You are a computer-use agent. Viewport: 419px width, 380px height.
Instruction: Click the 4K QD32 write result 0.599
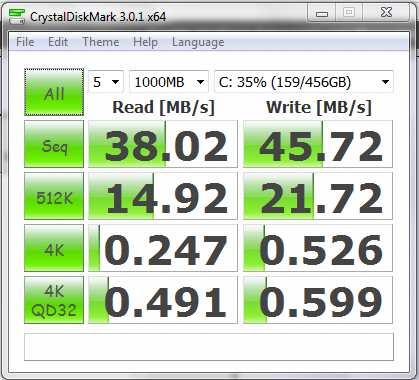point(318,300)
